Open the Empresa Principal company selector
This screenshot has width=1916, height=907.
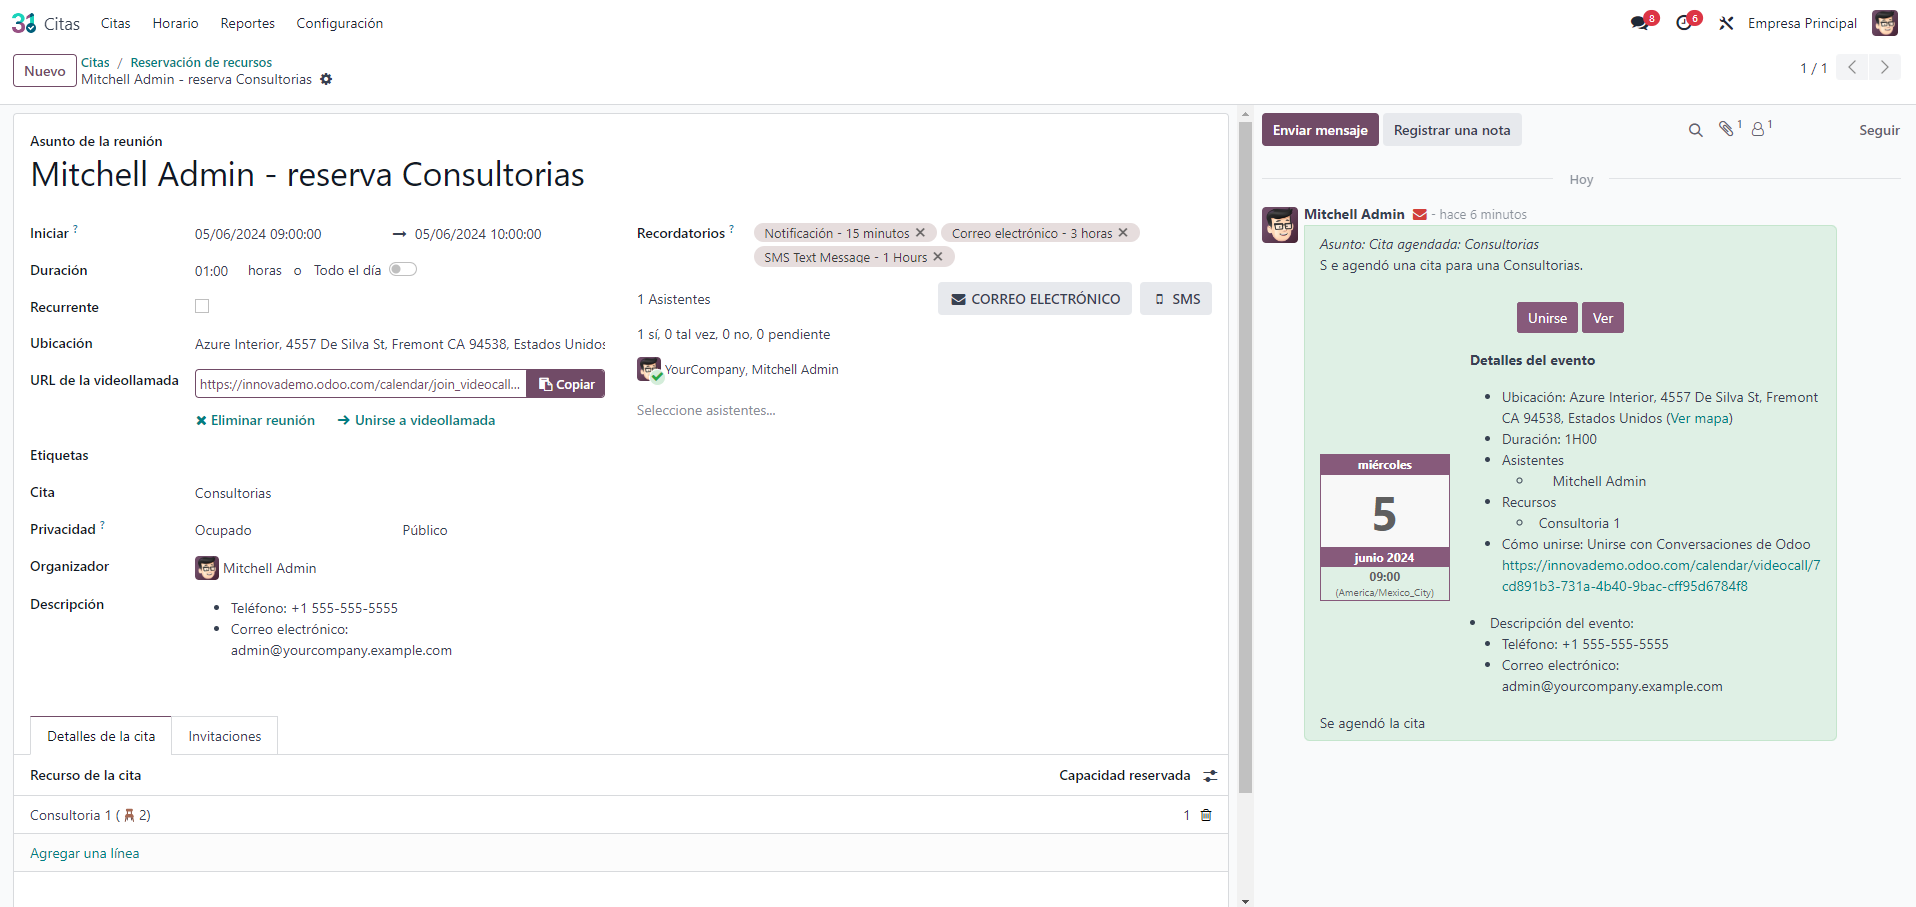tap(1802, 23)
